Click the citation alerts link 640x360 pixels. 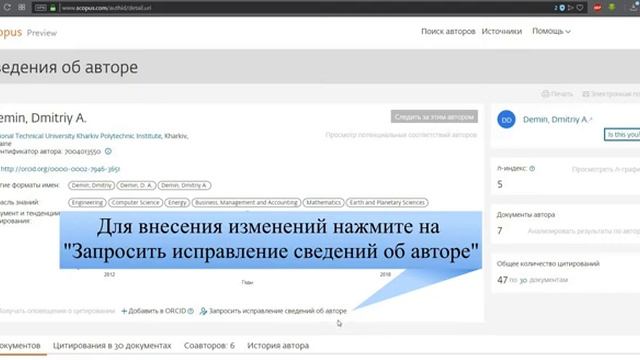[57, 311]
